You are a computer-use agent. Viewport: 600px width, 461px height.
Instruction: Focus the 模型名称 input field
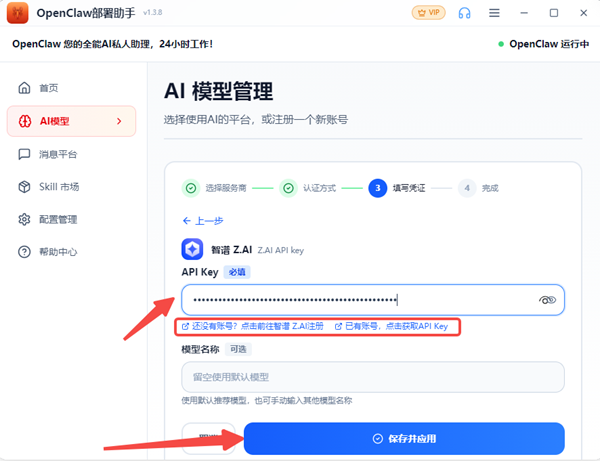373,377
